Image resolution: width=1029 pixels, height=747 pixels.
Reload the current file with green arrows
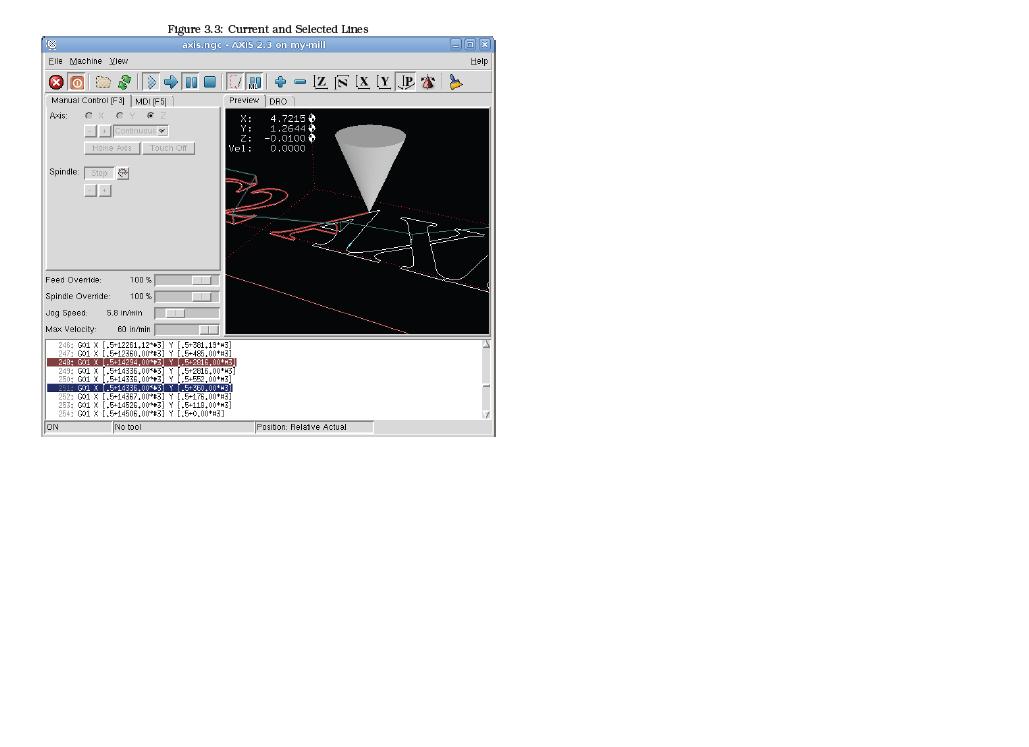point(124,82)
